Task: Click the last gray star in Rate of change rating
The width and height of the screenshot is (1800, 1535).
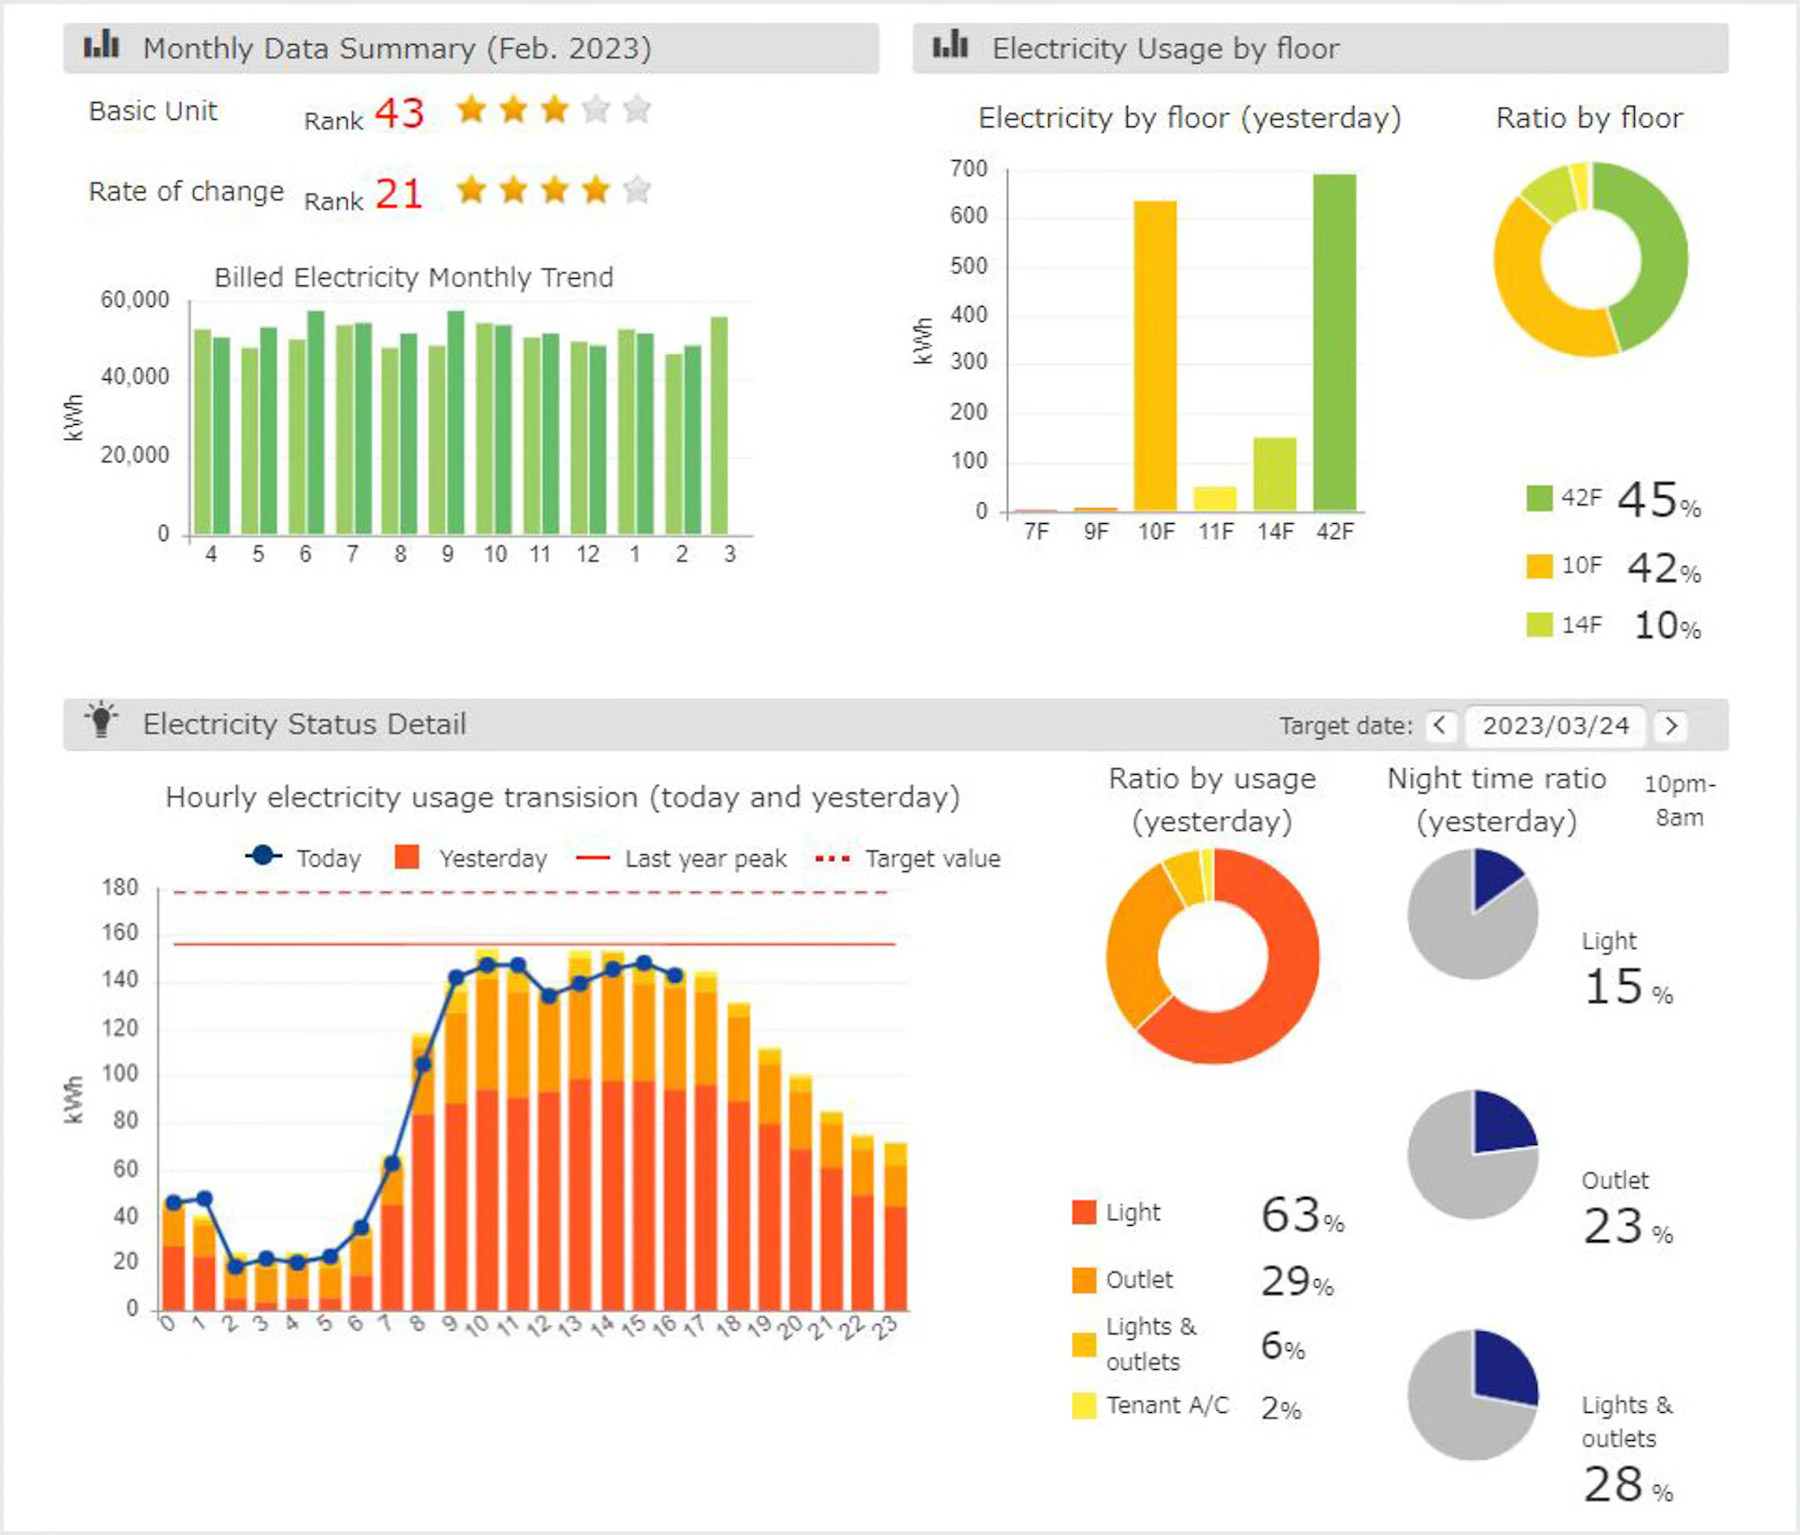Action: pyautogui.click(x=637, y=189)
